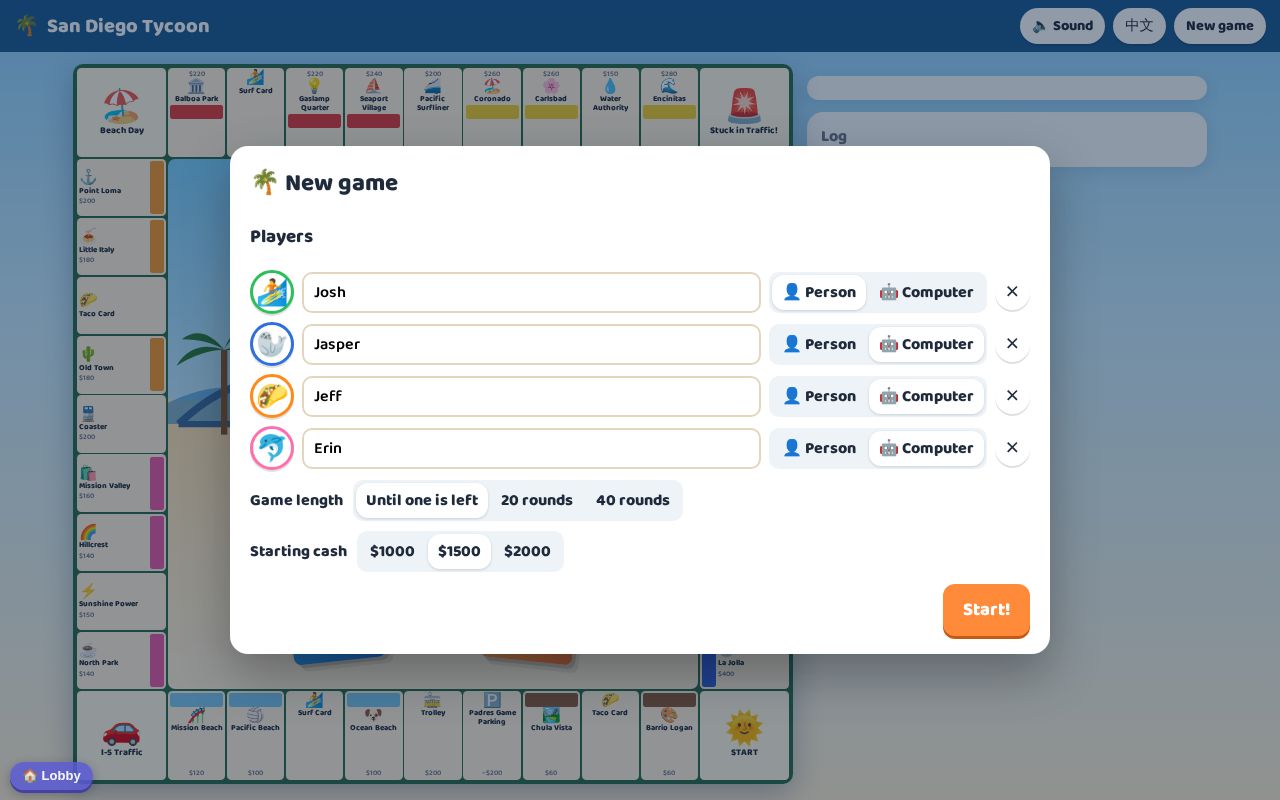Viewport: 1280px width, 800px height.
Task: Click the Pacific Beach volleyball tile
Action: click(255, 735)
